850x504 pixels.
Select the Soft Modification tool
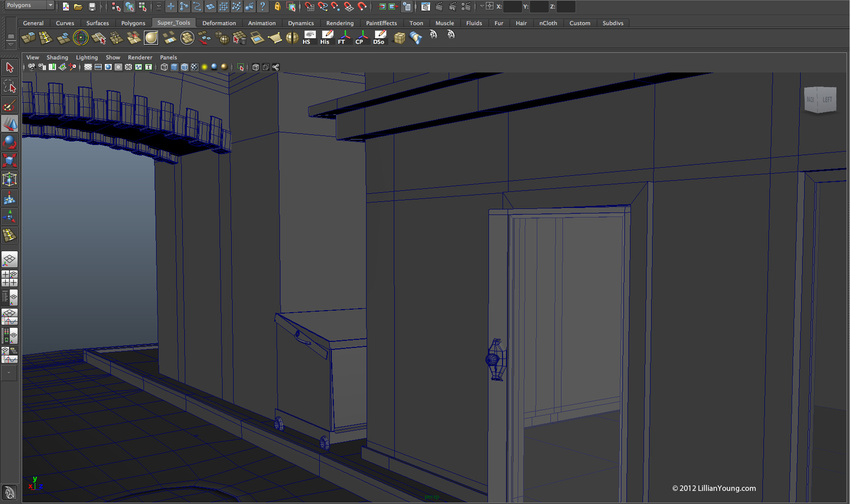coord(9,198)
